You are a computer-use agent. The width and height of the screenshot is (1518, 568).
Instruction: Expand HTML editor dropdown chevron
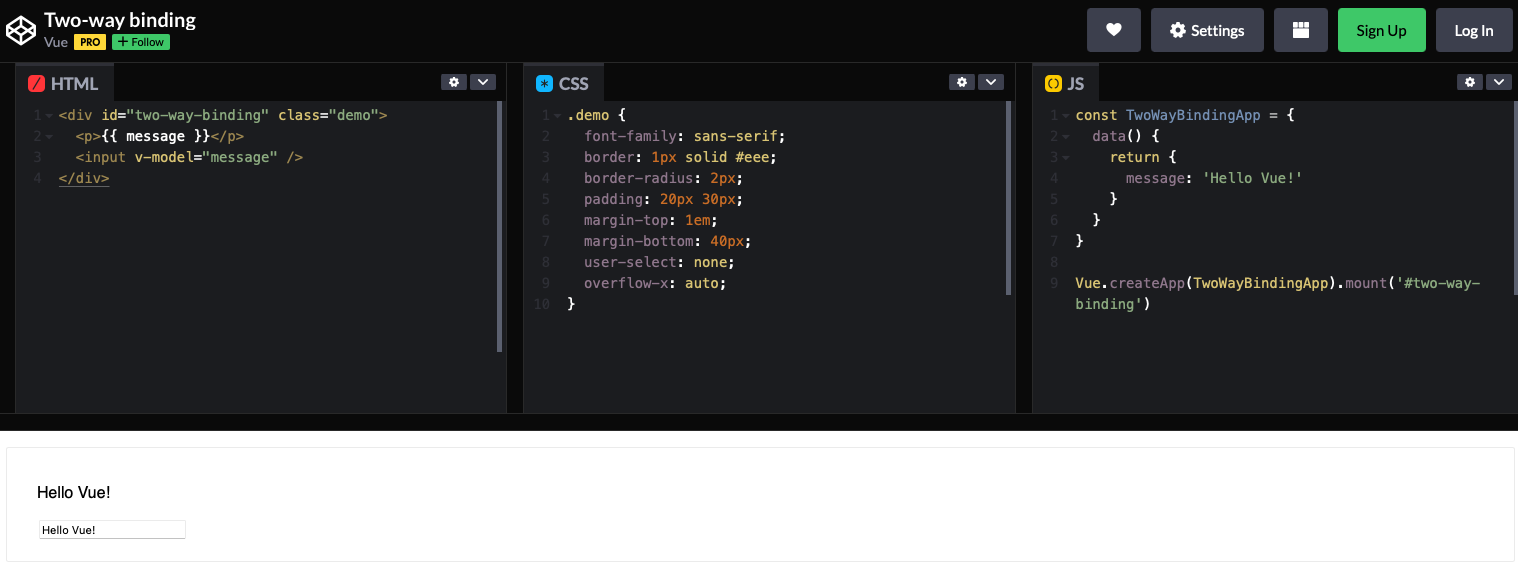pos(483,82)
